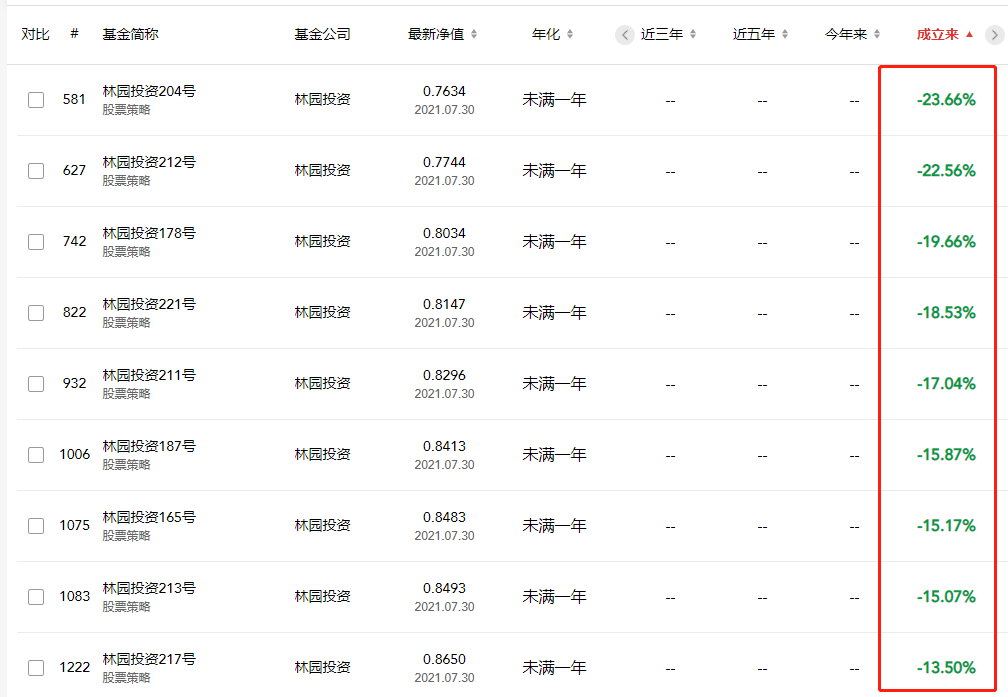Click the sort icon beside 年化 header
This screenshot has width=1008, height=697.
[572, 33]
